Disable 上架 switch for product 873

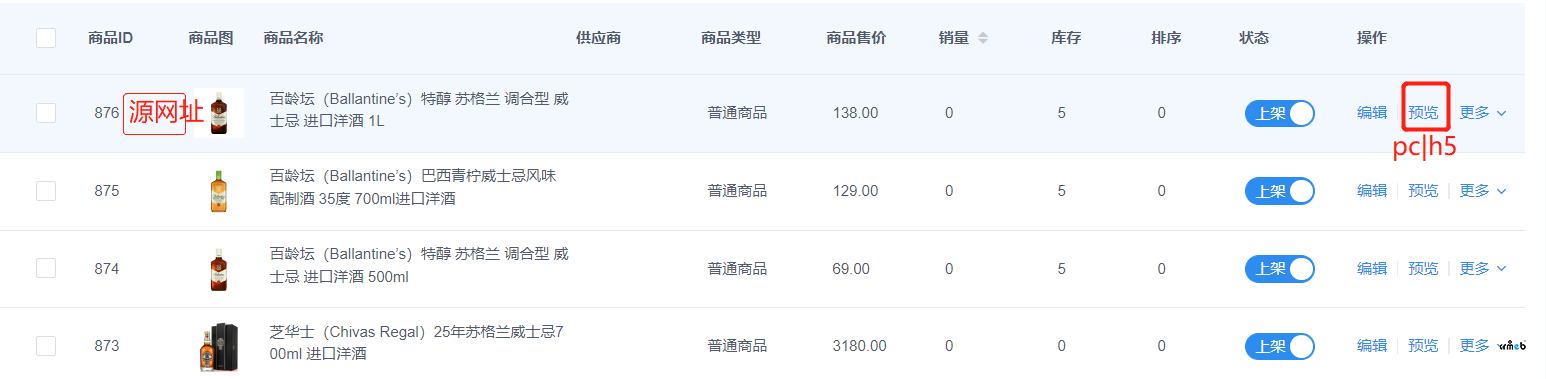[x=1279, y=347]
